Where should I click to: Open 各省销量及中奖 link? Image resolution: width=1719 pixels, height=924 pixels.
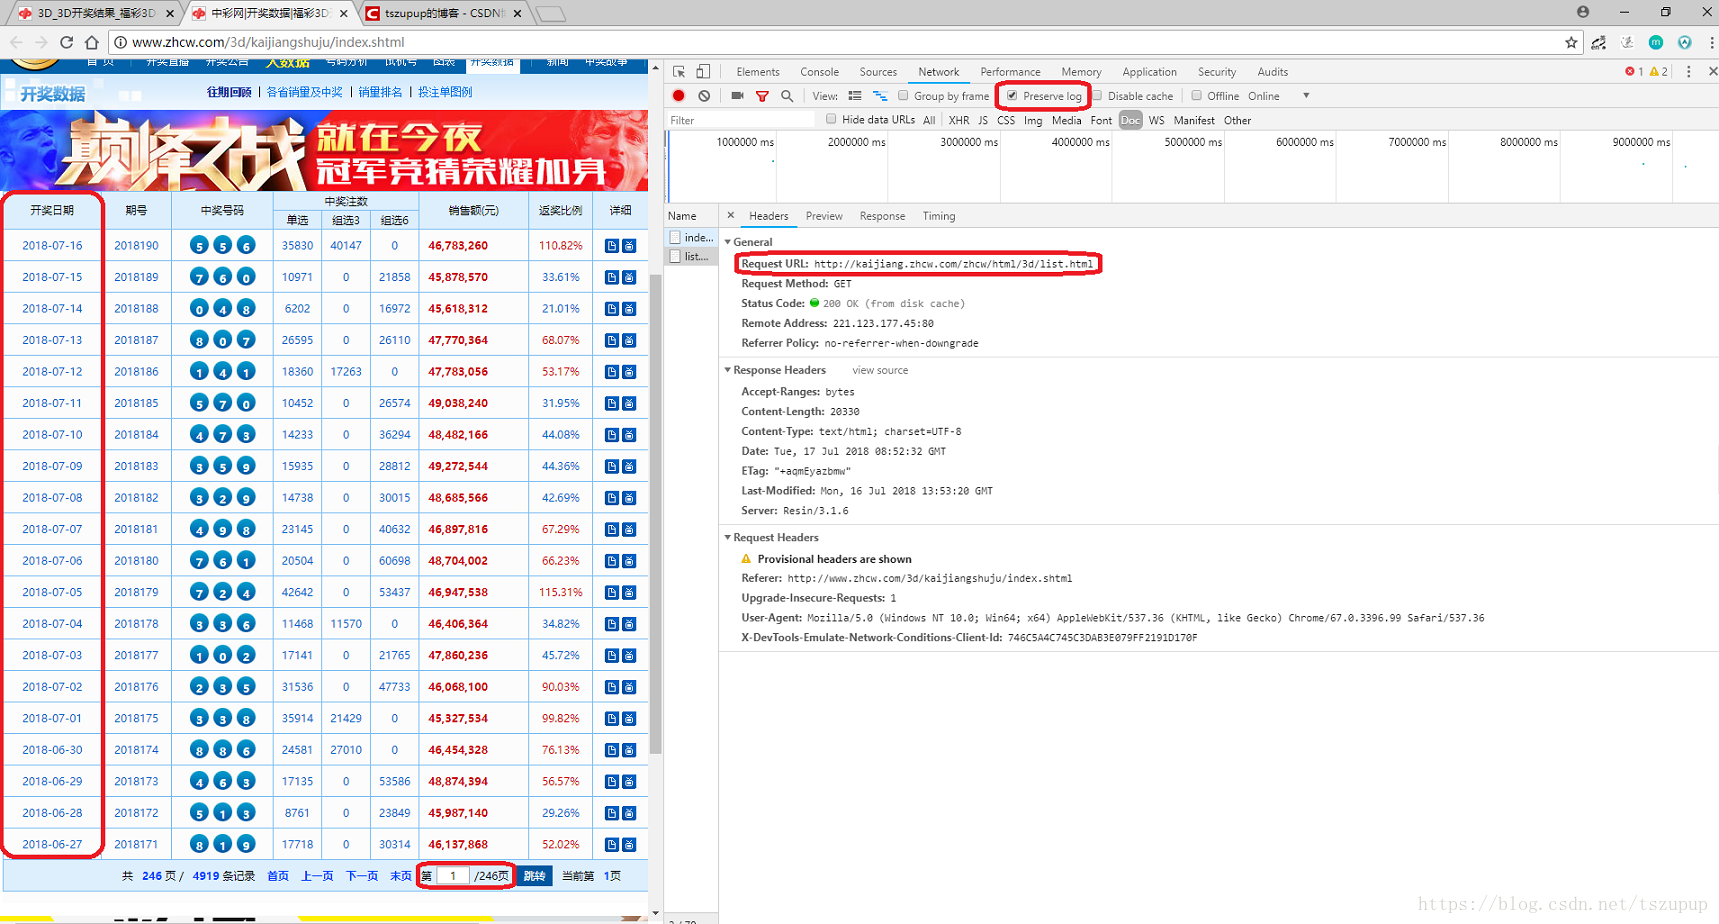[304, 92]
